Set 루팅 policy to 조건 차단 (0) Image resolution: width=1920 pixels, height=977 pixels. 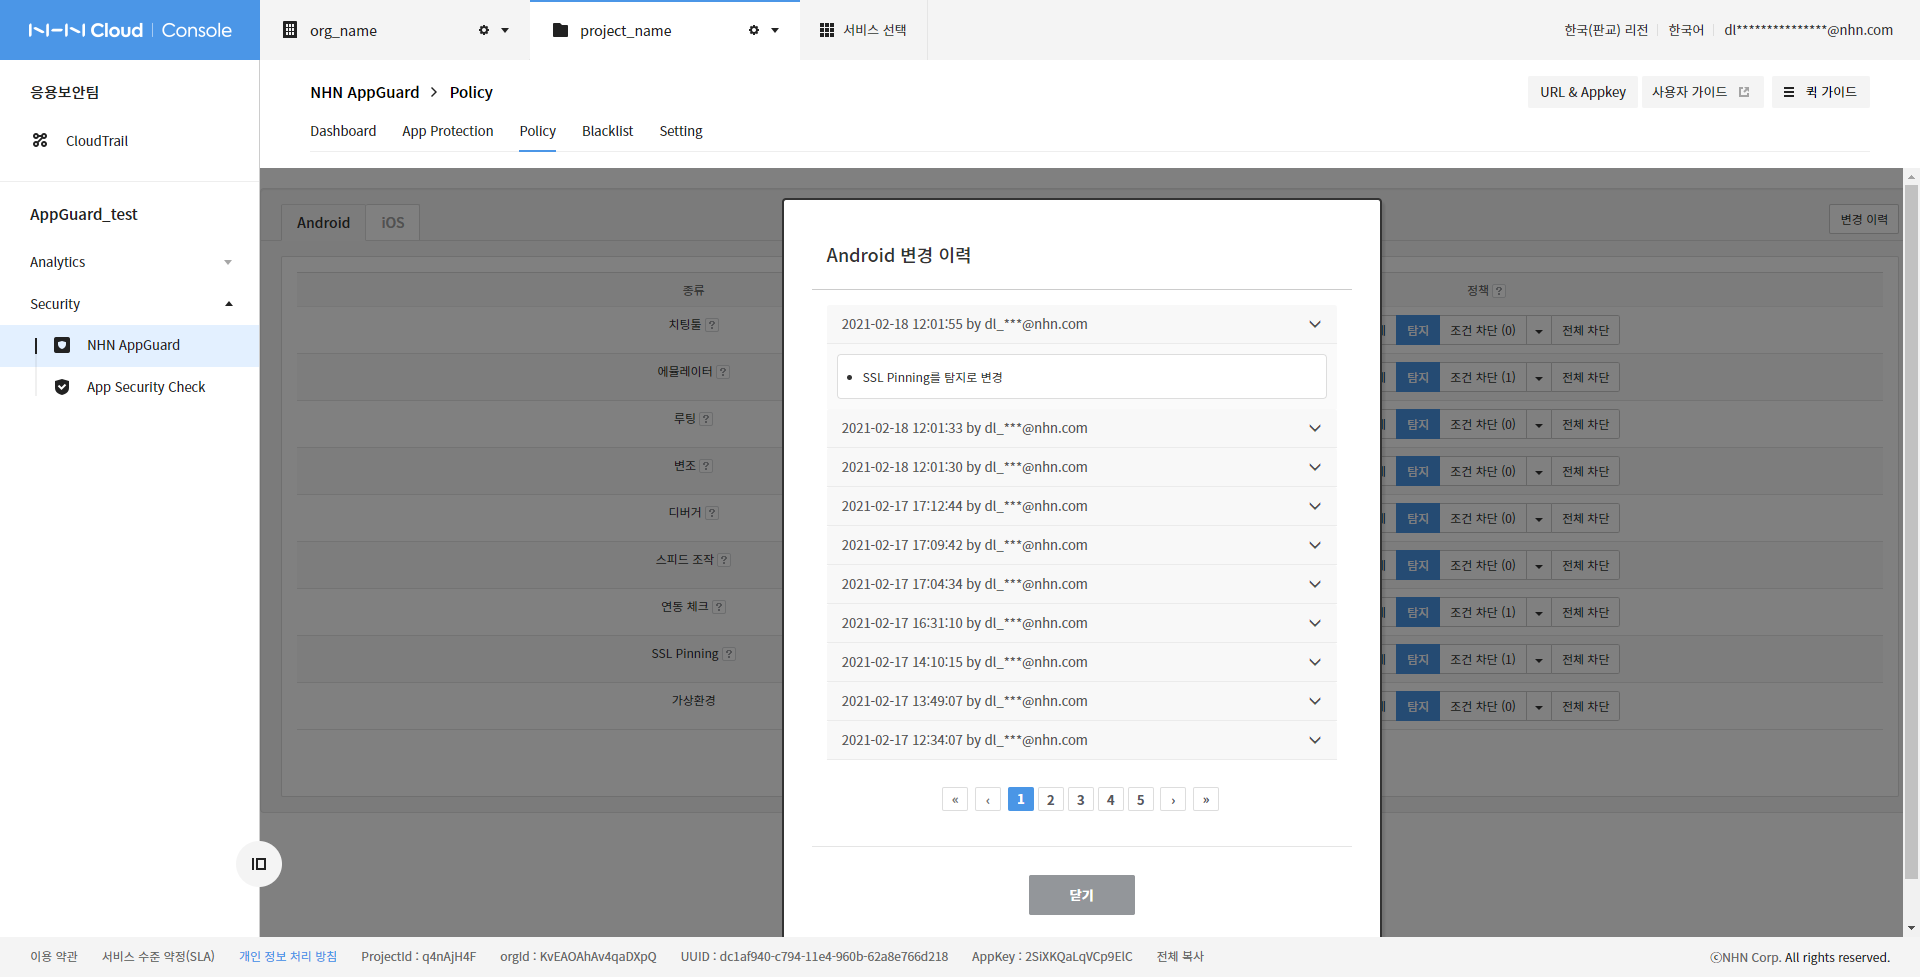[1483, 425]
